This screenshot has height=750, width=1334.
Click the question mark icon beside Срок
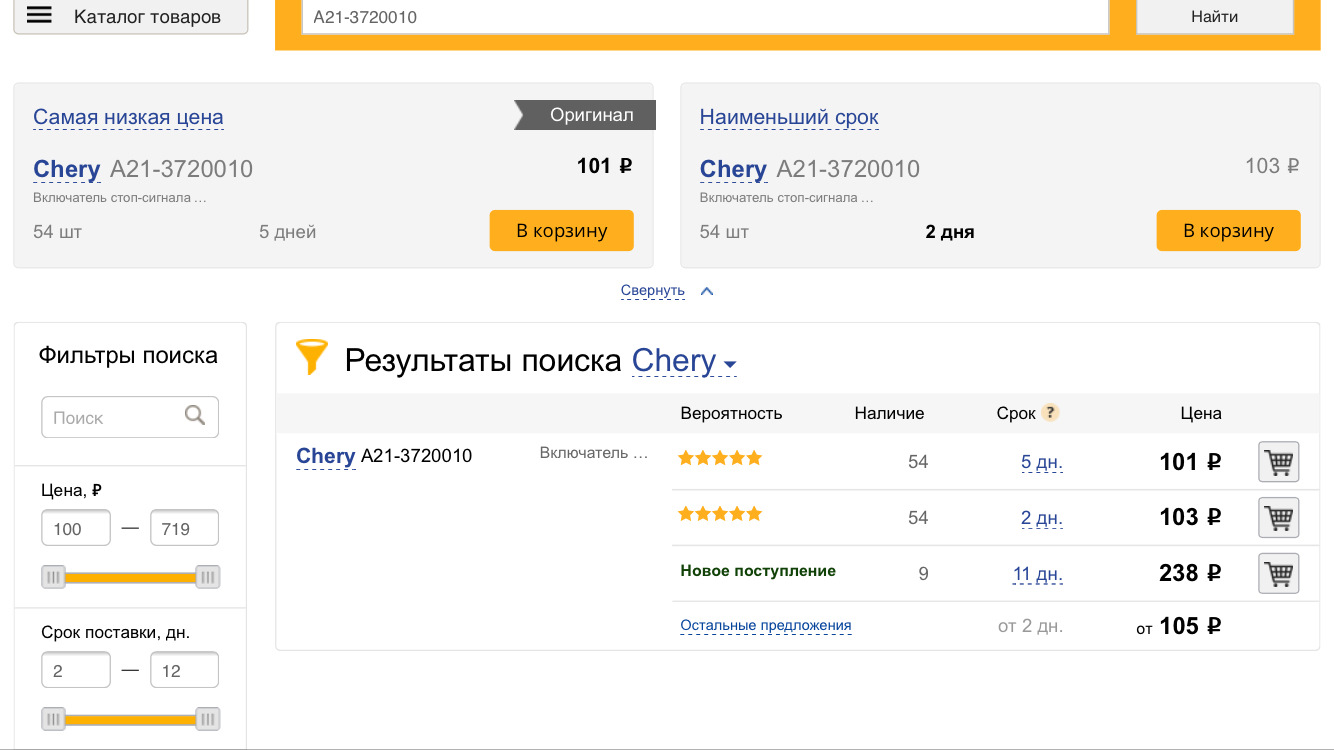tap(1050, 413)
